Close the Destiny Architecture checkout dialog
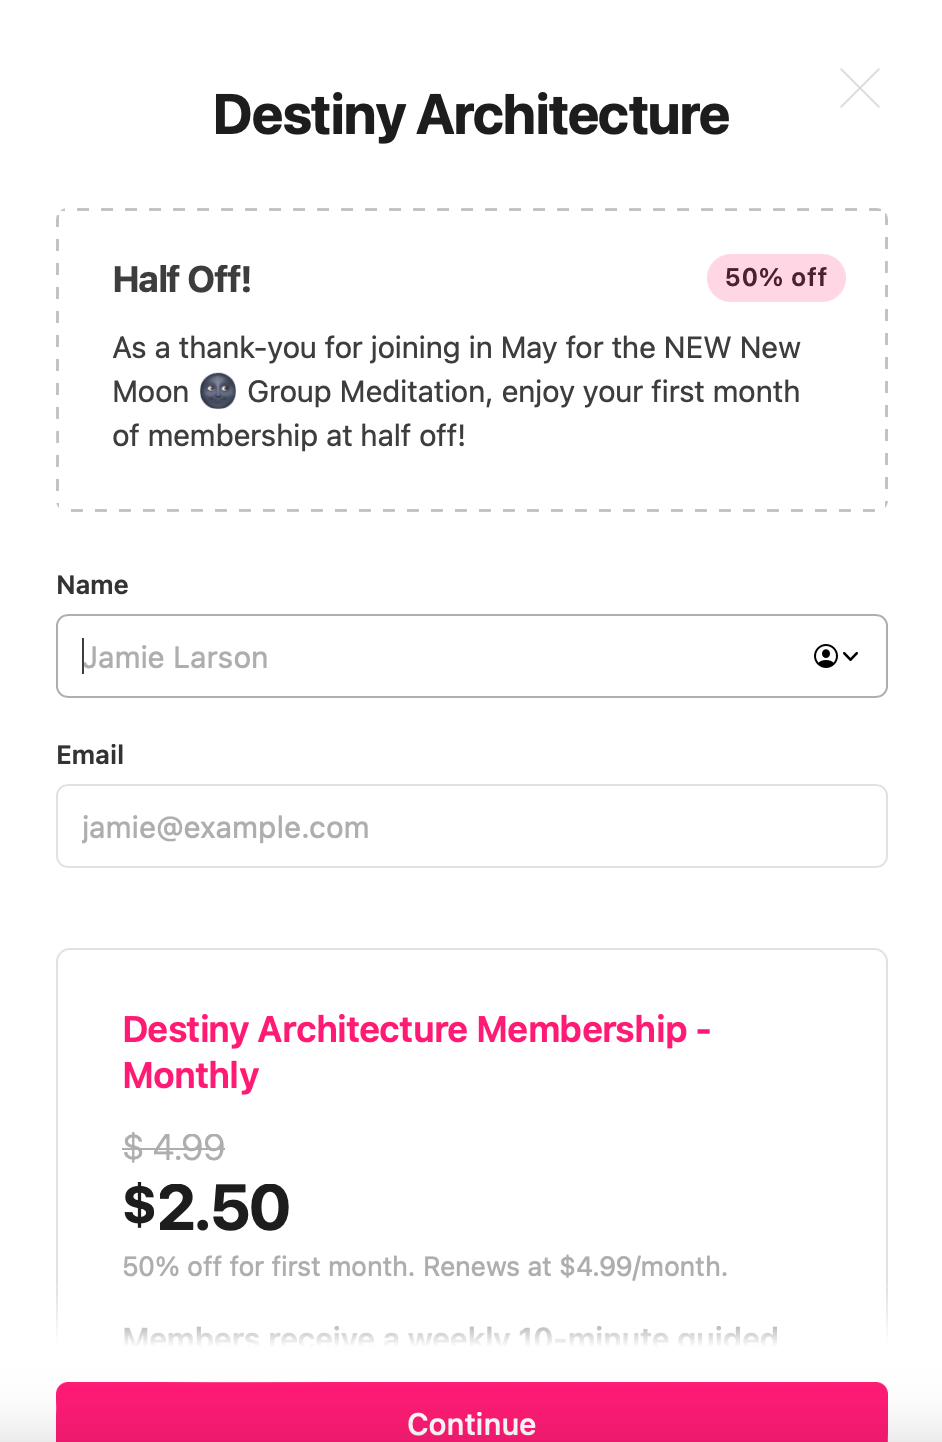This screenshot has width=942, height=1442. click(860, 89)
